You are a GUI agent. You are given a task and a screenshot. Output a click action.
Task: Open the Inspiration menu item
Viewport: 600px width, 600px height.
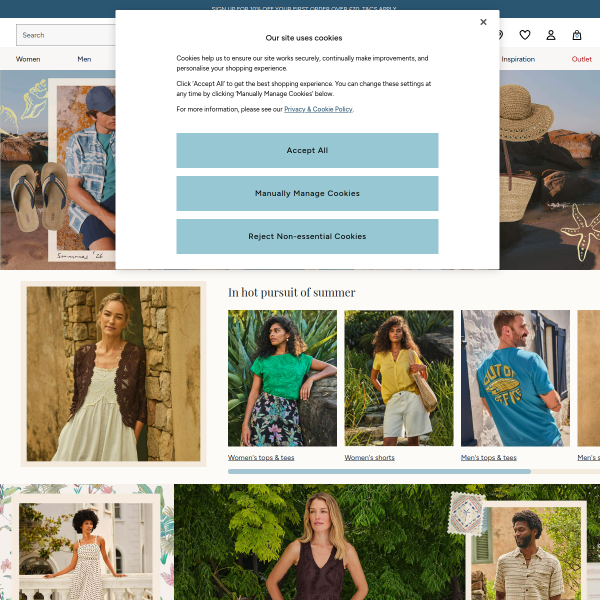[x=518, y=59]
